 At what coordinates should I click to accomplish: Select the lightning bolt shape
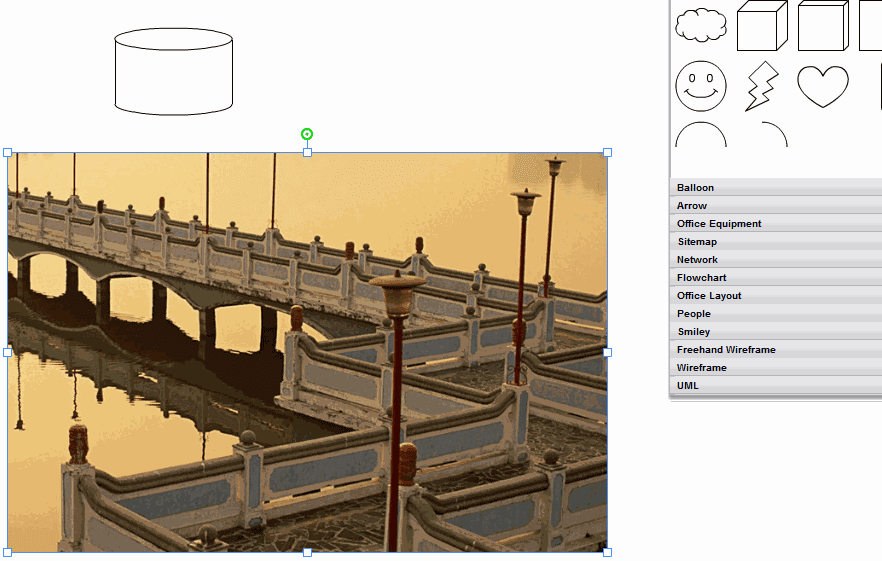(762, 86)
